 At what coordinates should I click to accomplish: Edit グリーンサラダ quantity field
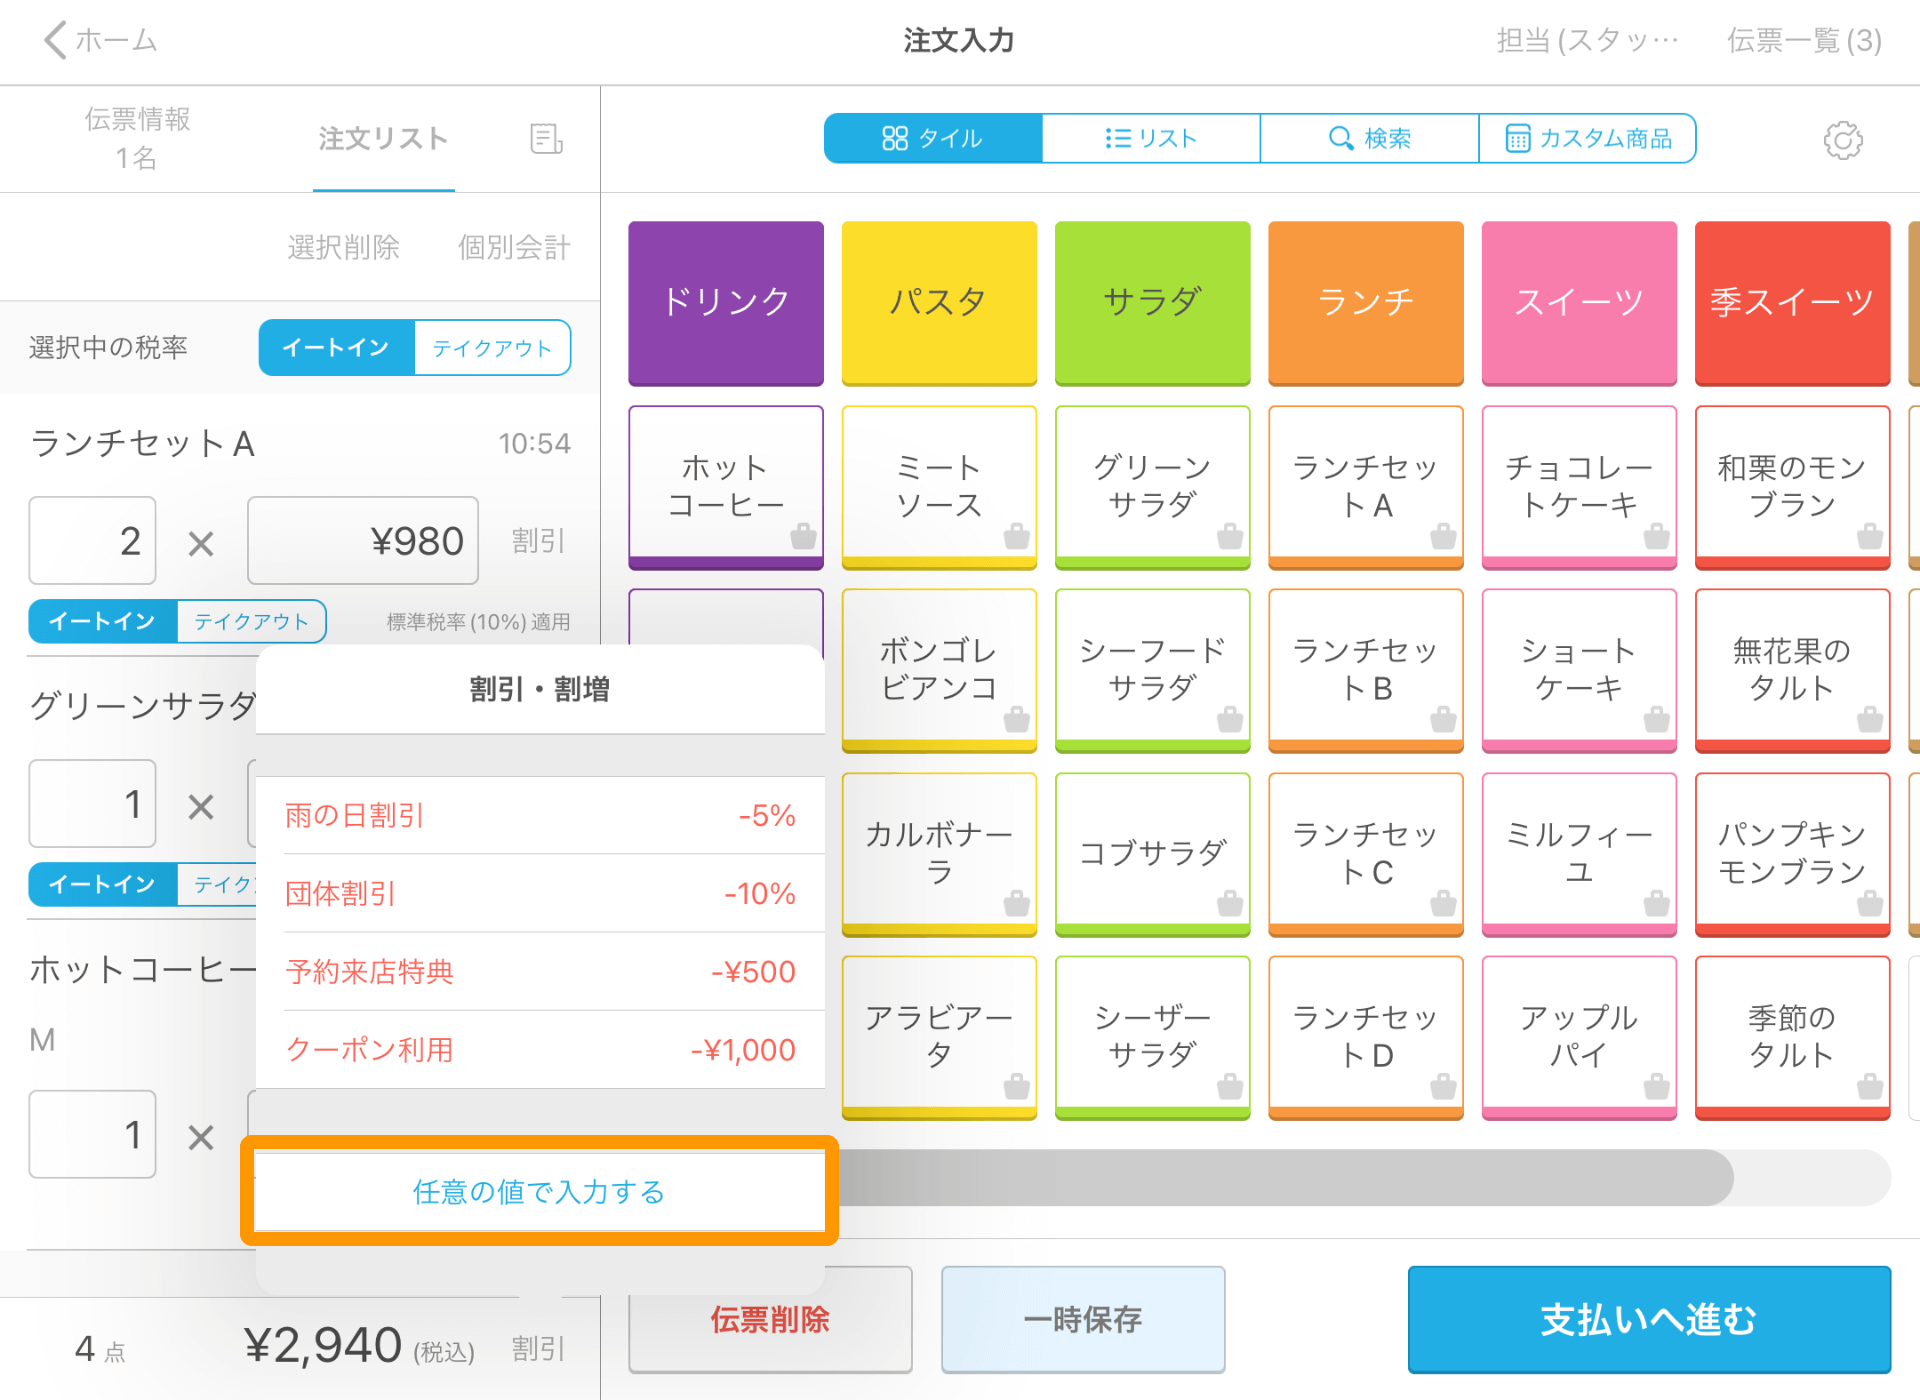pyautogui.click(x=92, y=804)
